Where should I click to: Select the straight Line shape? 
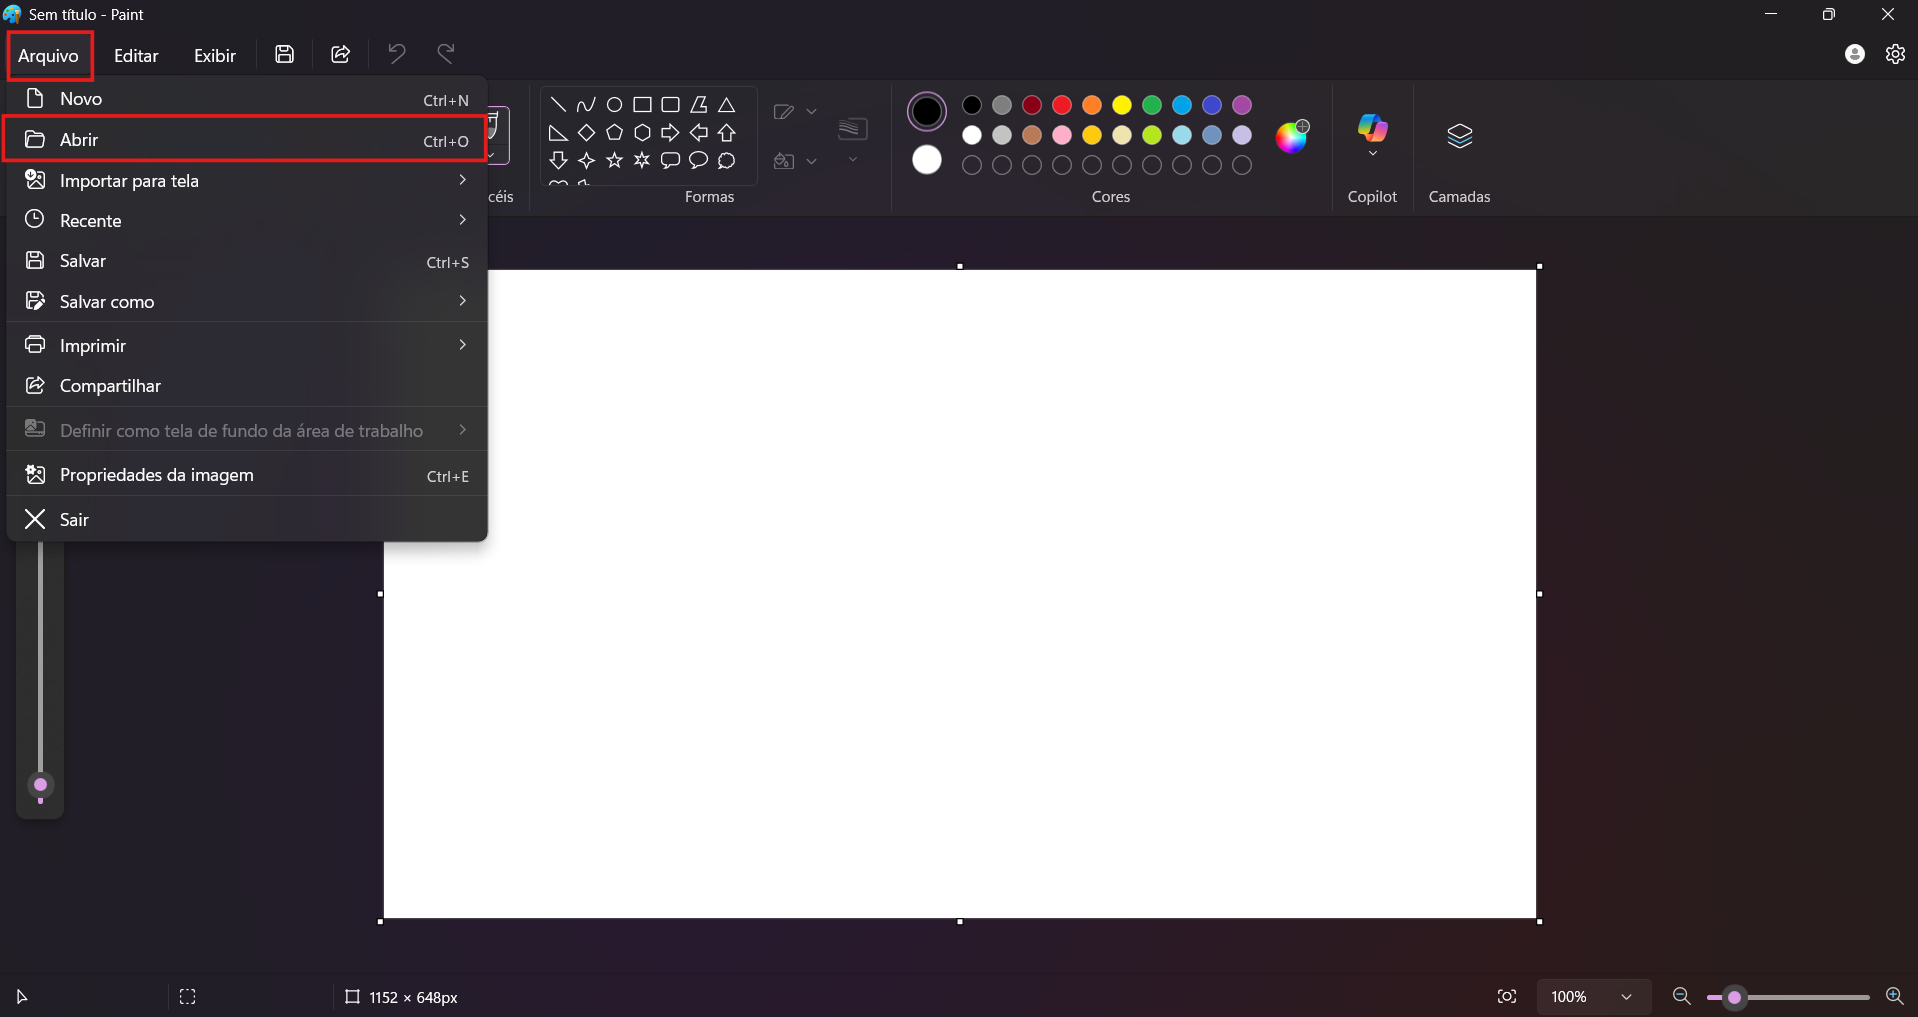[x=558, y=105]
